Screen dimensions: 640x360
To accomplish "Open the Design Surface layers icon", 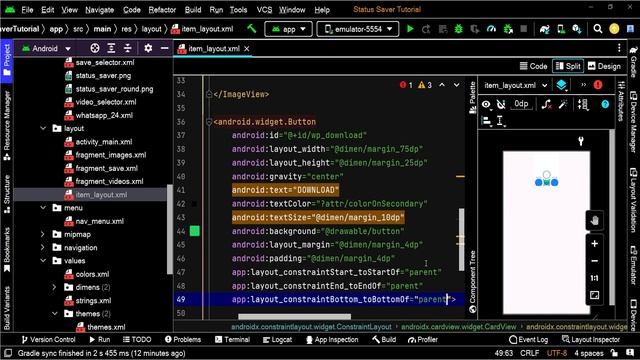I will click(561, 85).
